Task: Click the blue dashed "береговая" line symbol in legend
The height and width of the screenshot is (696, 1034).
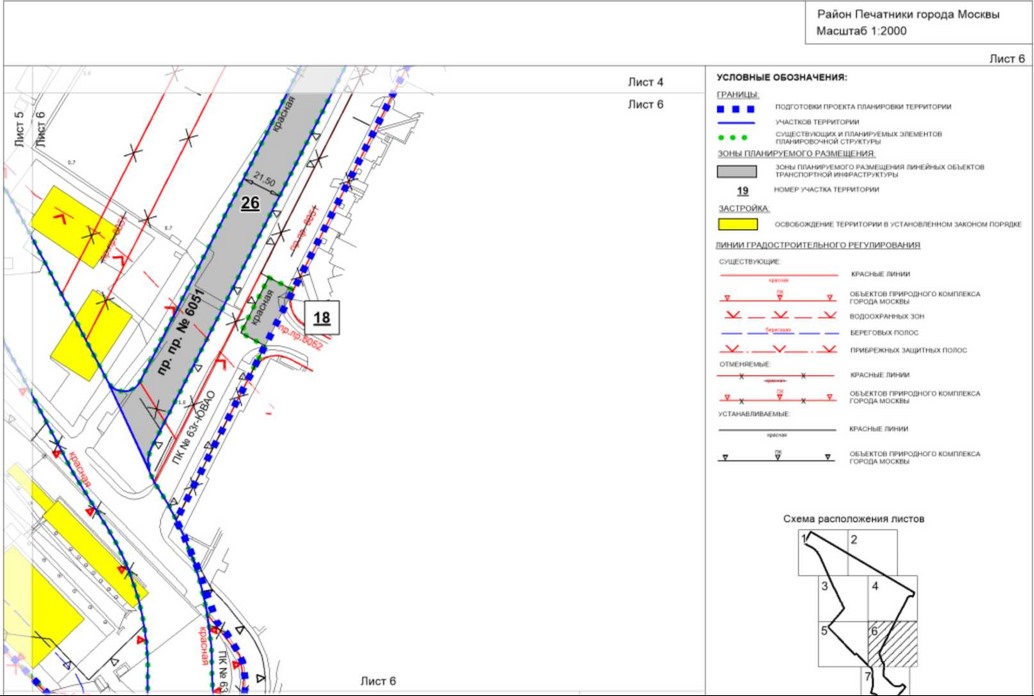Action: pos(777,333)
